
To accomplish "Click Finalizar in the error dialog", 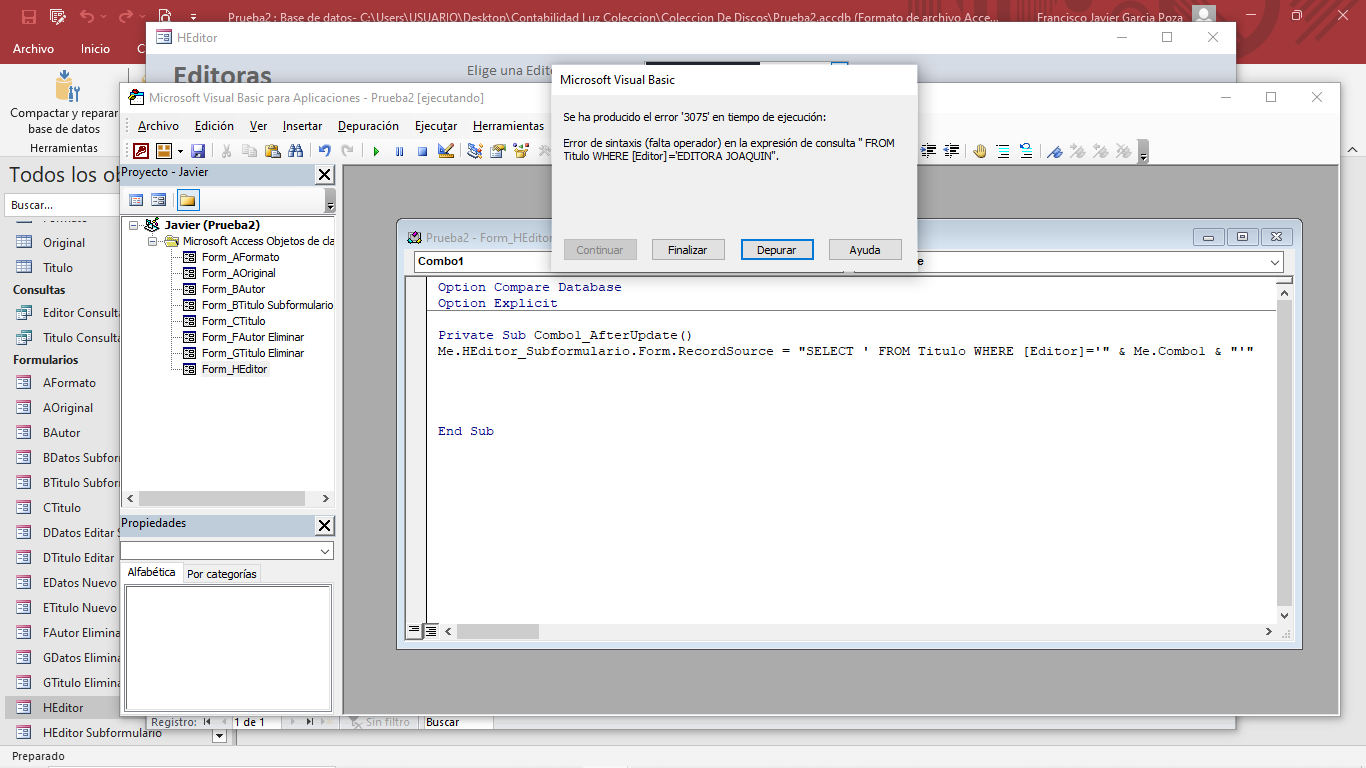I will click(x=688, y=249).
